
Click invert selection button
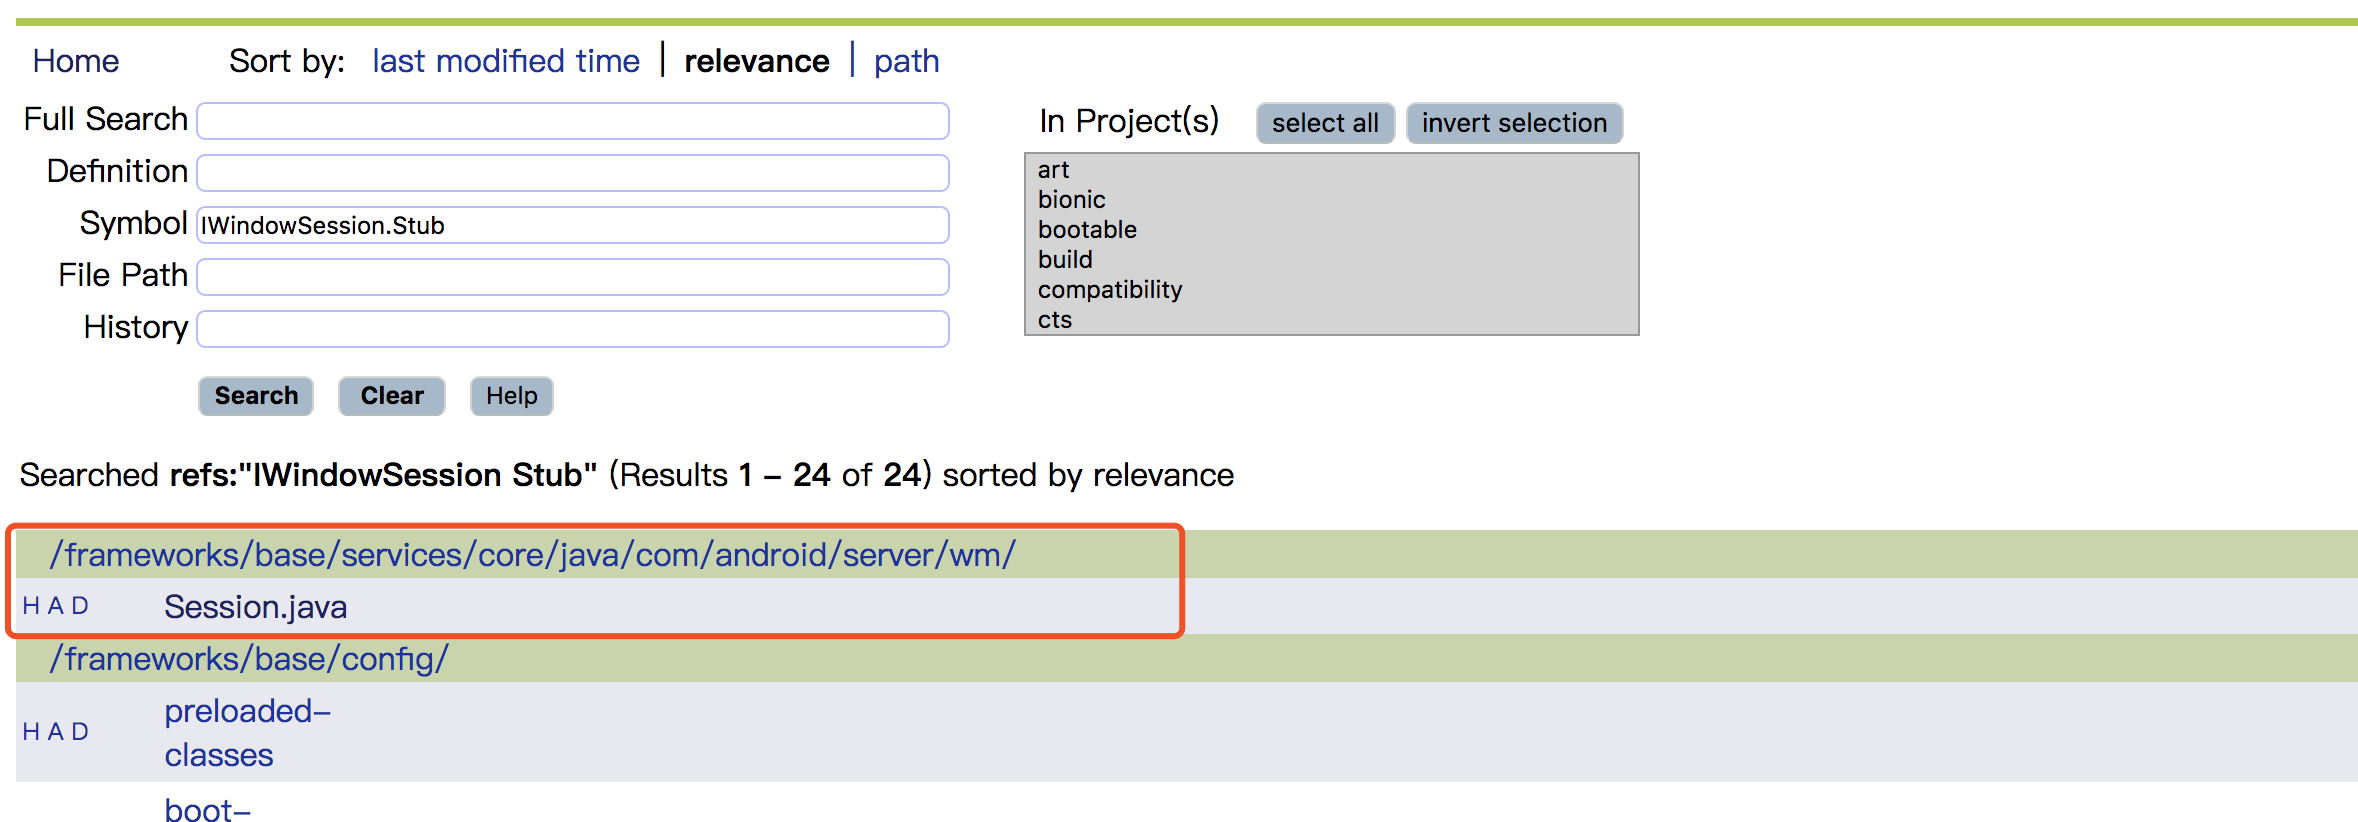[1514, 123]
